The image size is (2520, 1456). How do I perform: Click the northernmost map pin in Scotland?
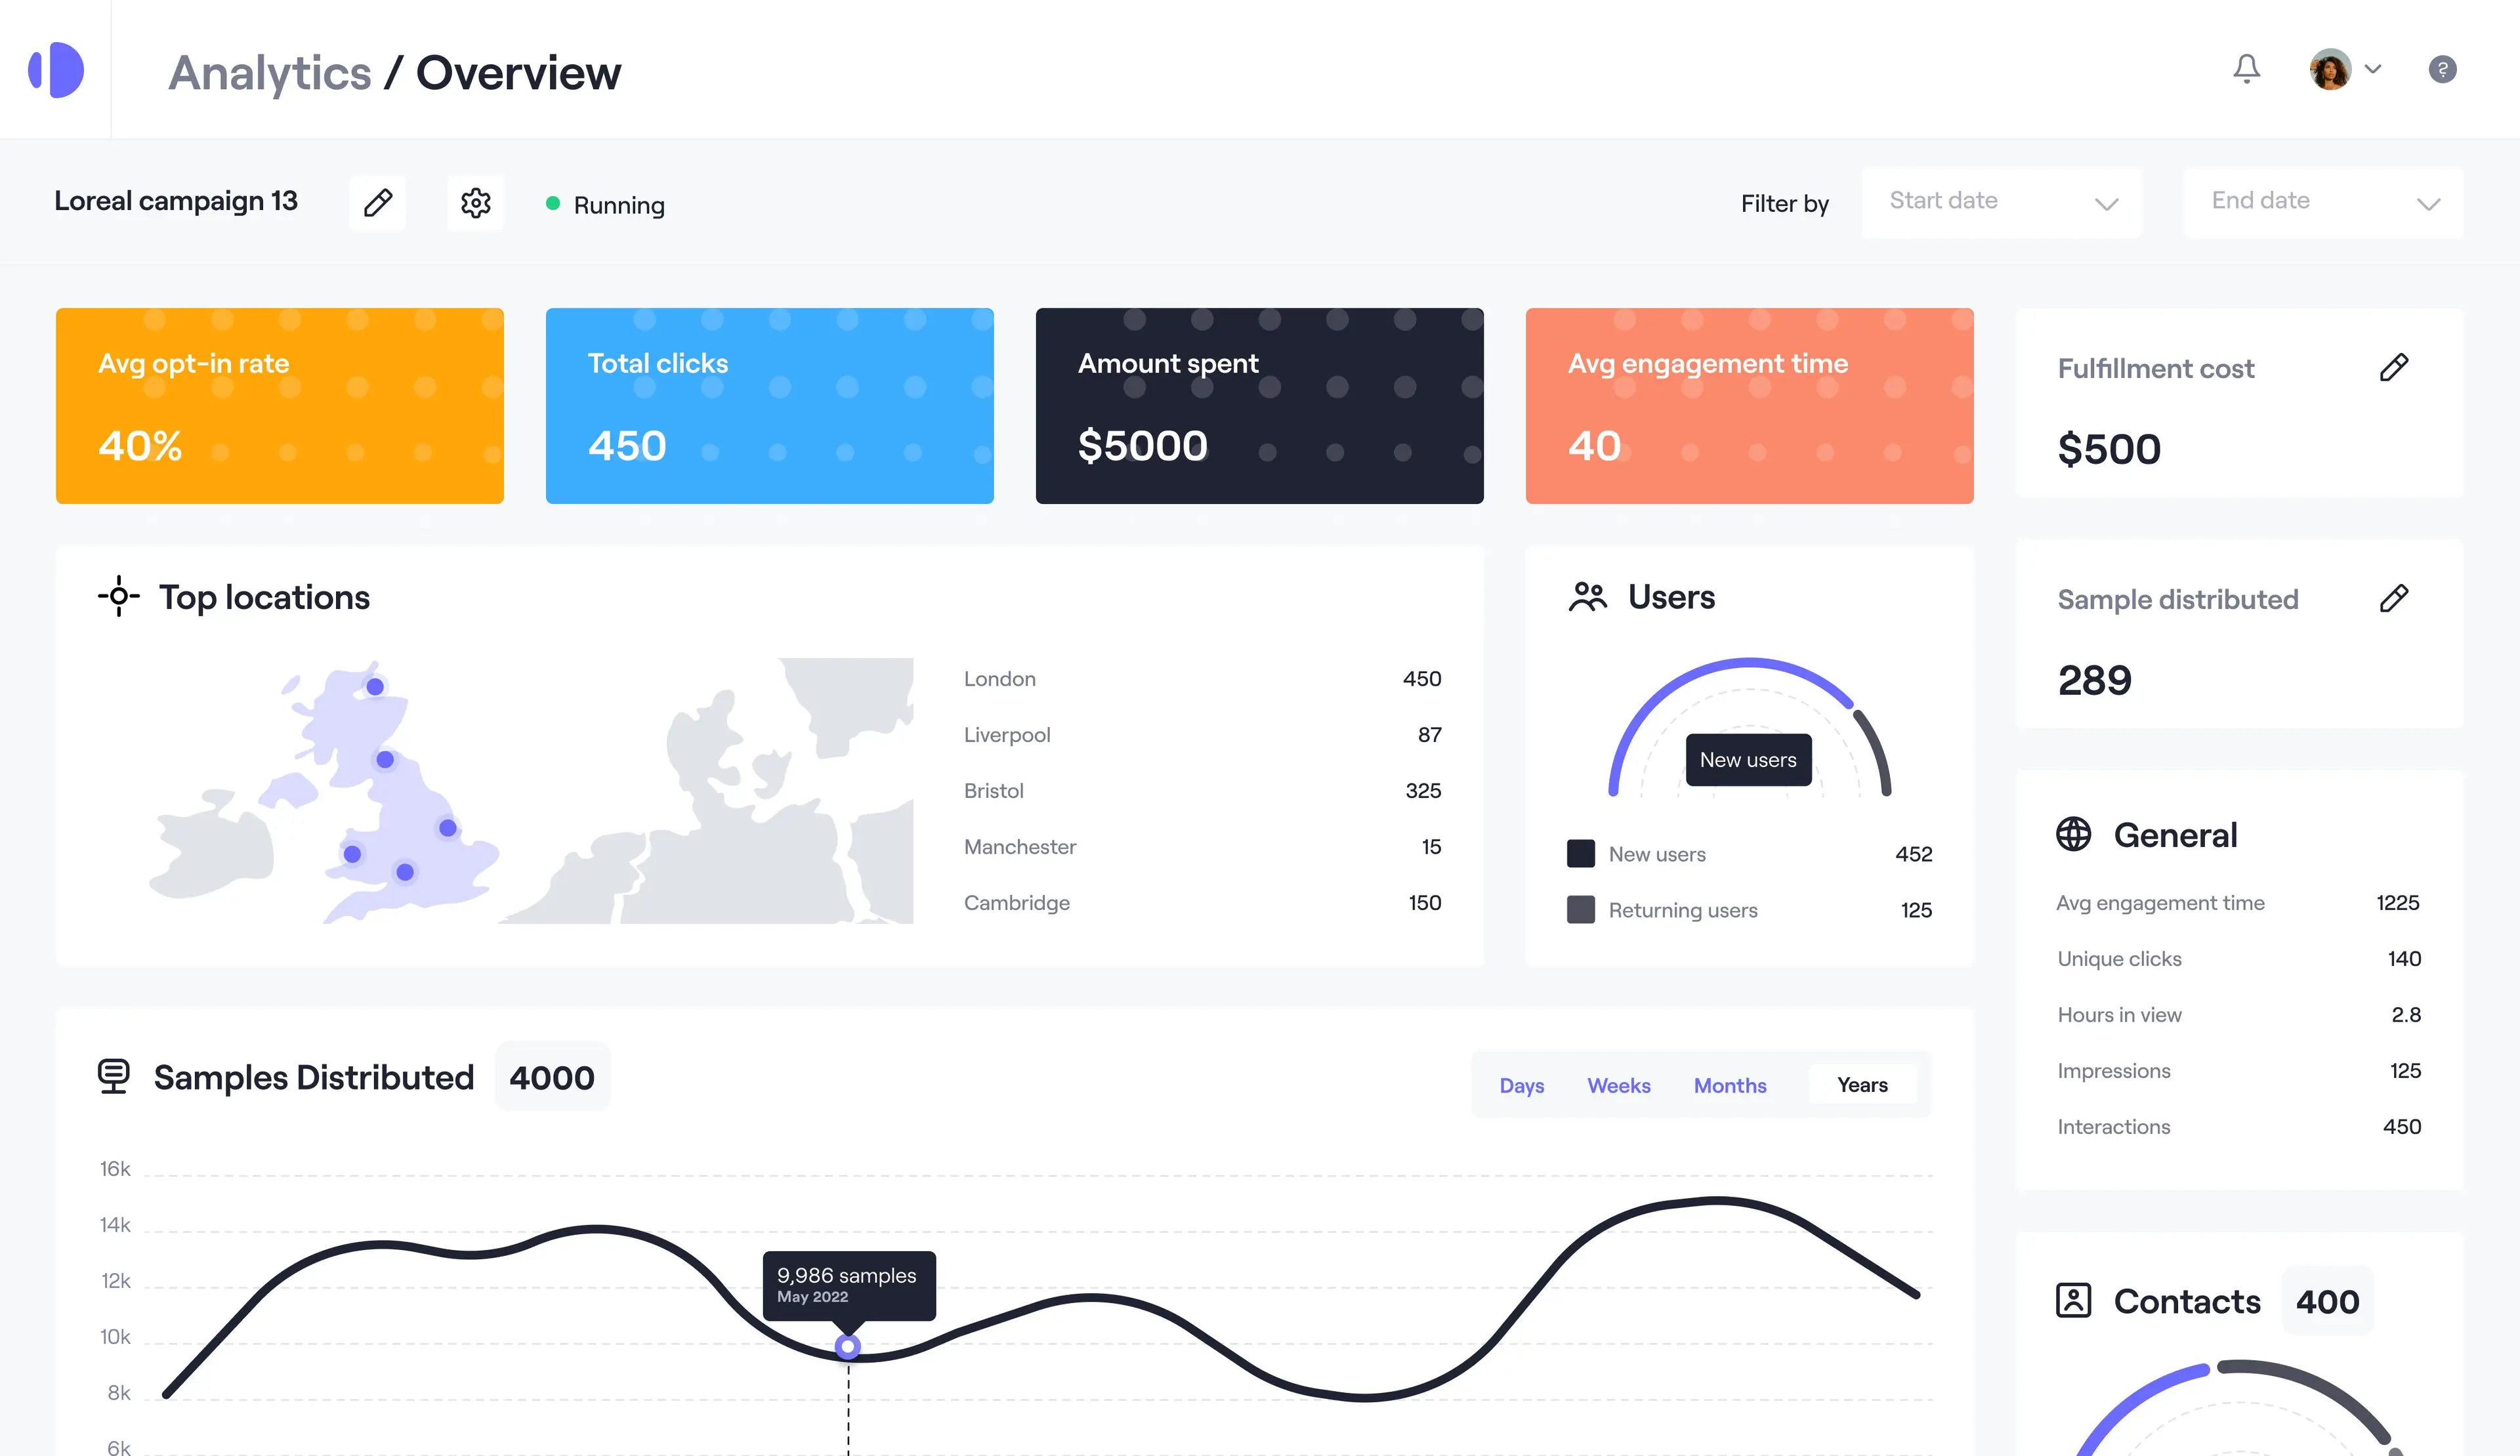tap(375, 687)
